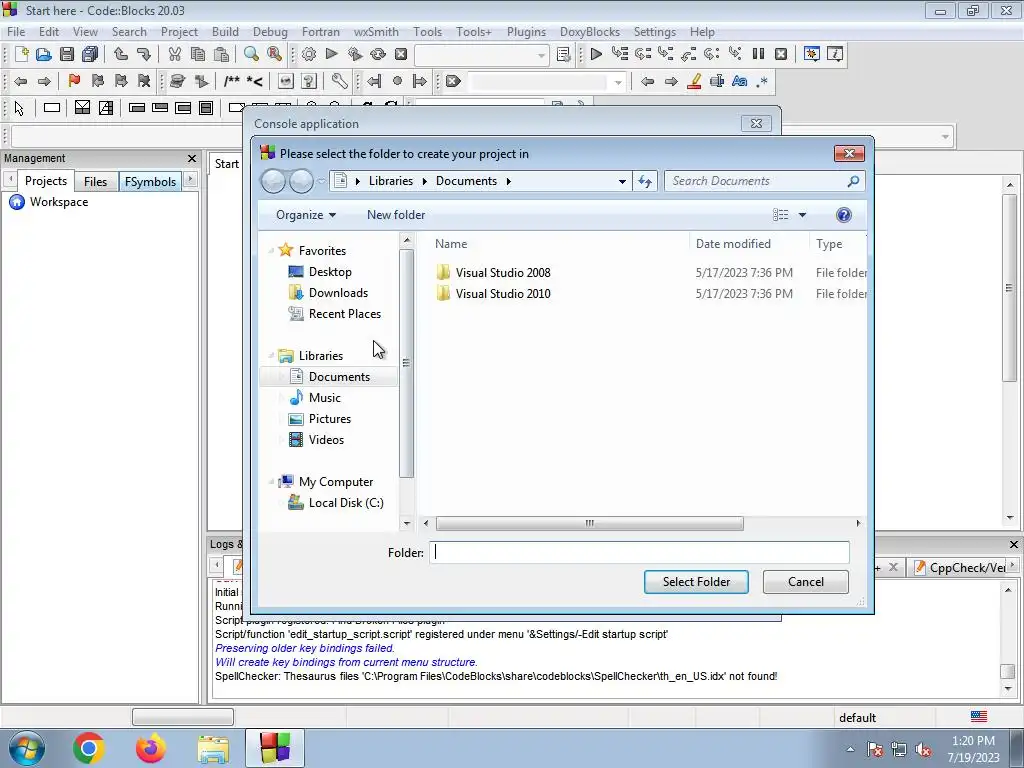The image size is (1024, 768).
Task: Click the Find magnifier icon
Action: (251, 54)
